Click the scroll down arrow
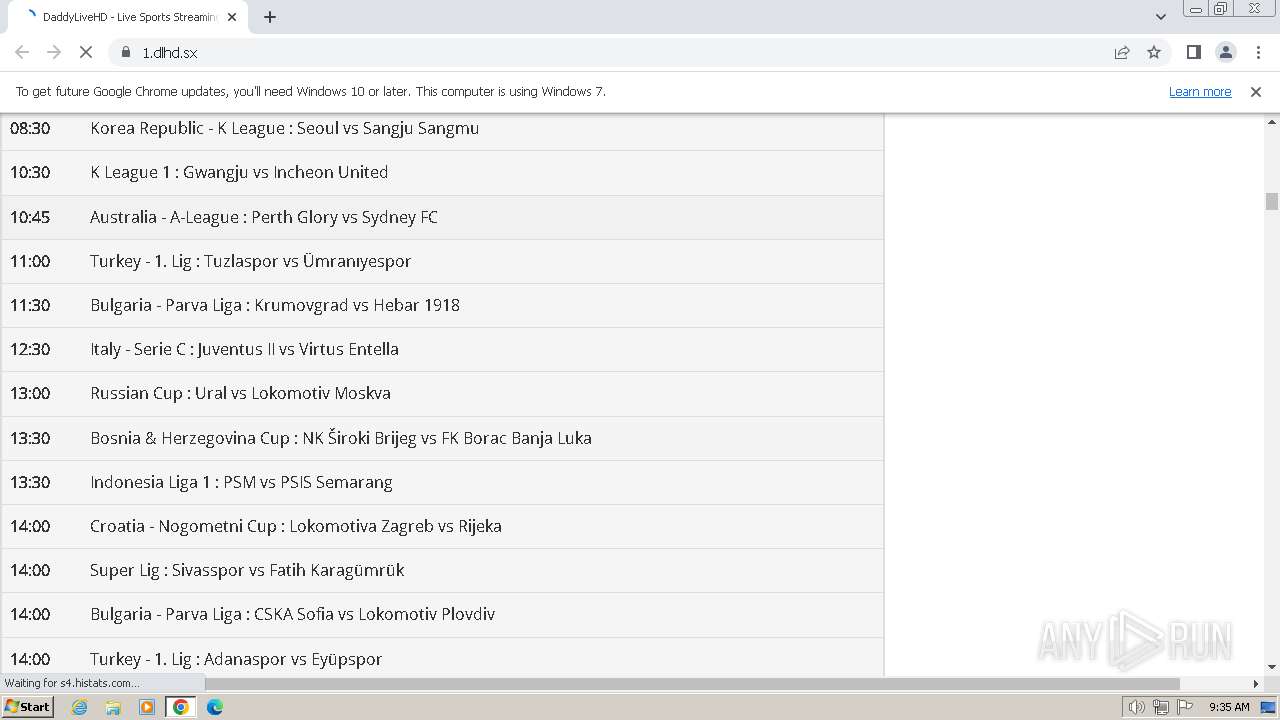Image resolution: width=1280 pixels, height=720 pixels. [x=1271, y=668]
